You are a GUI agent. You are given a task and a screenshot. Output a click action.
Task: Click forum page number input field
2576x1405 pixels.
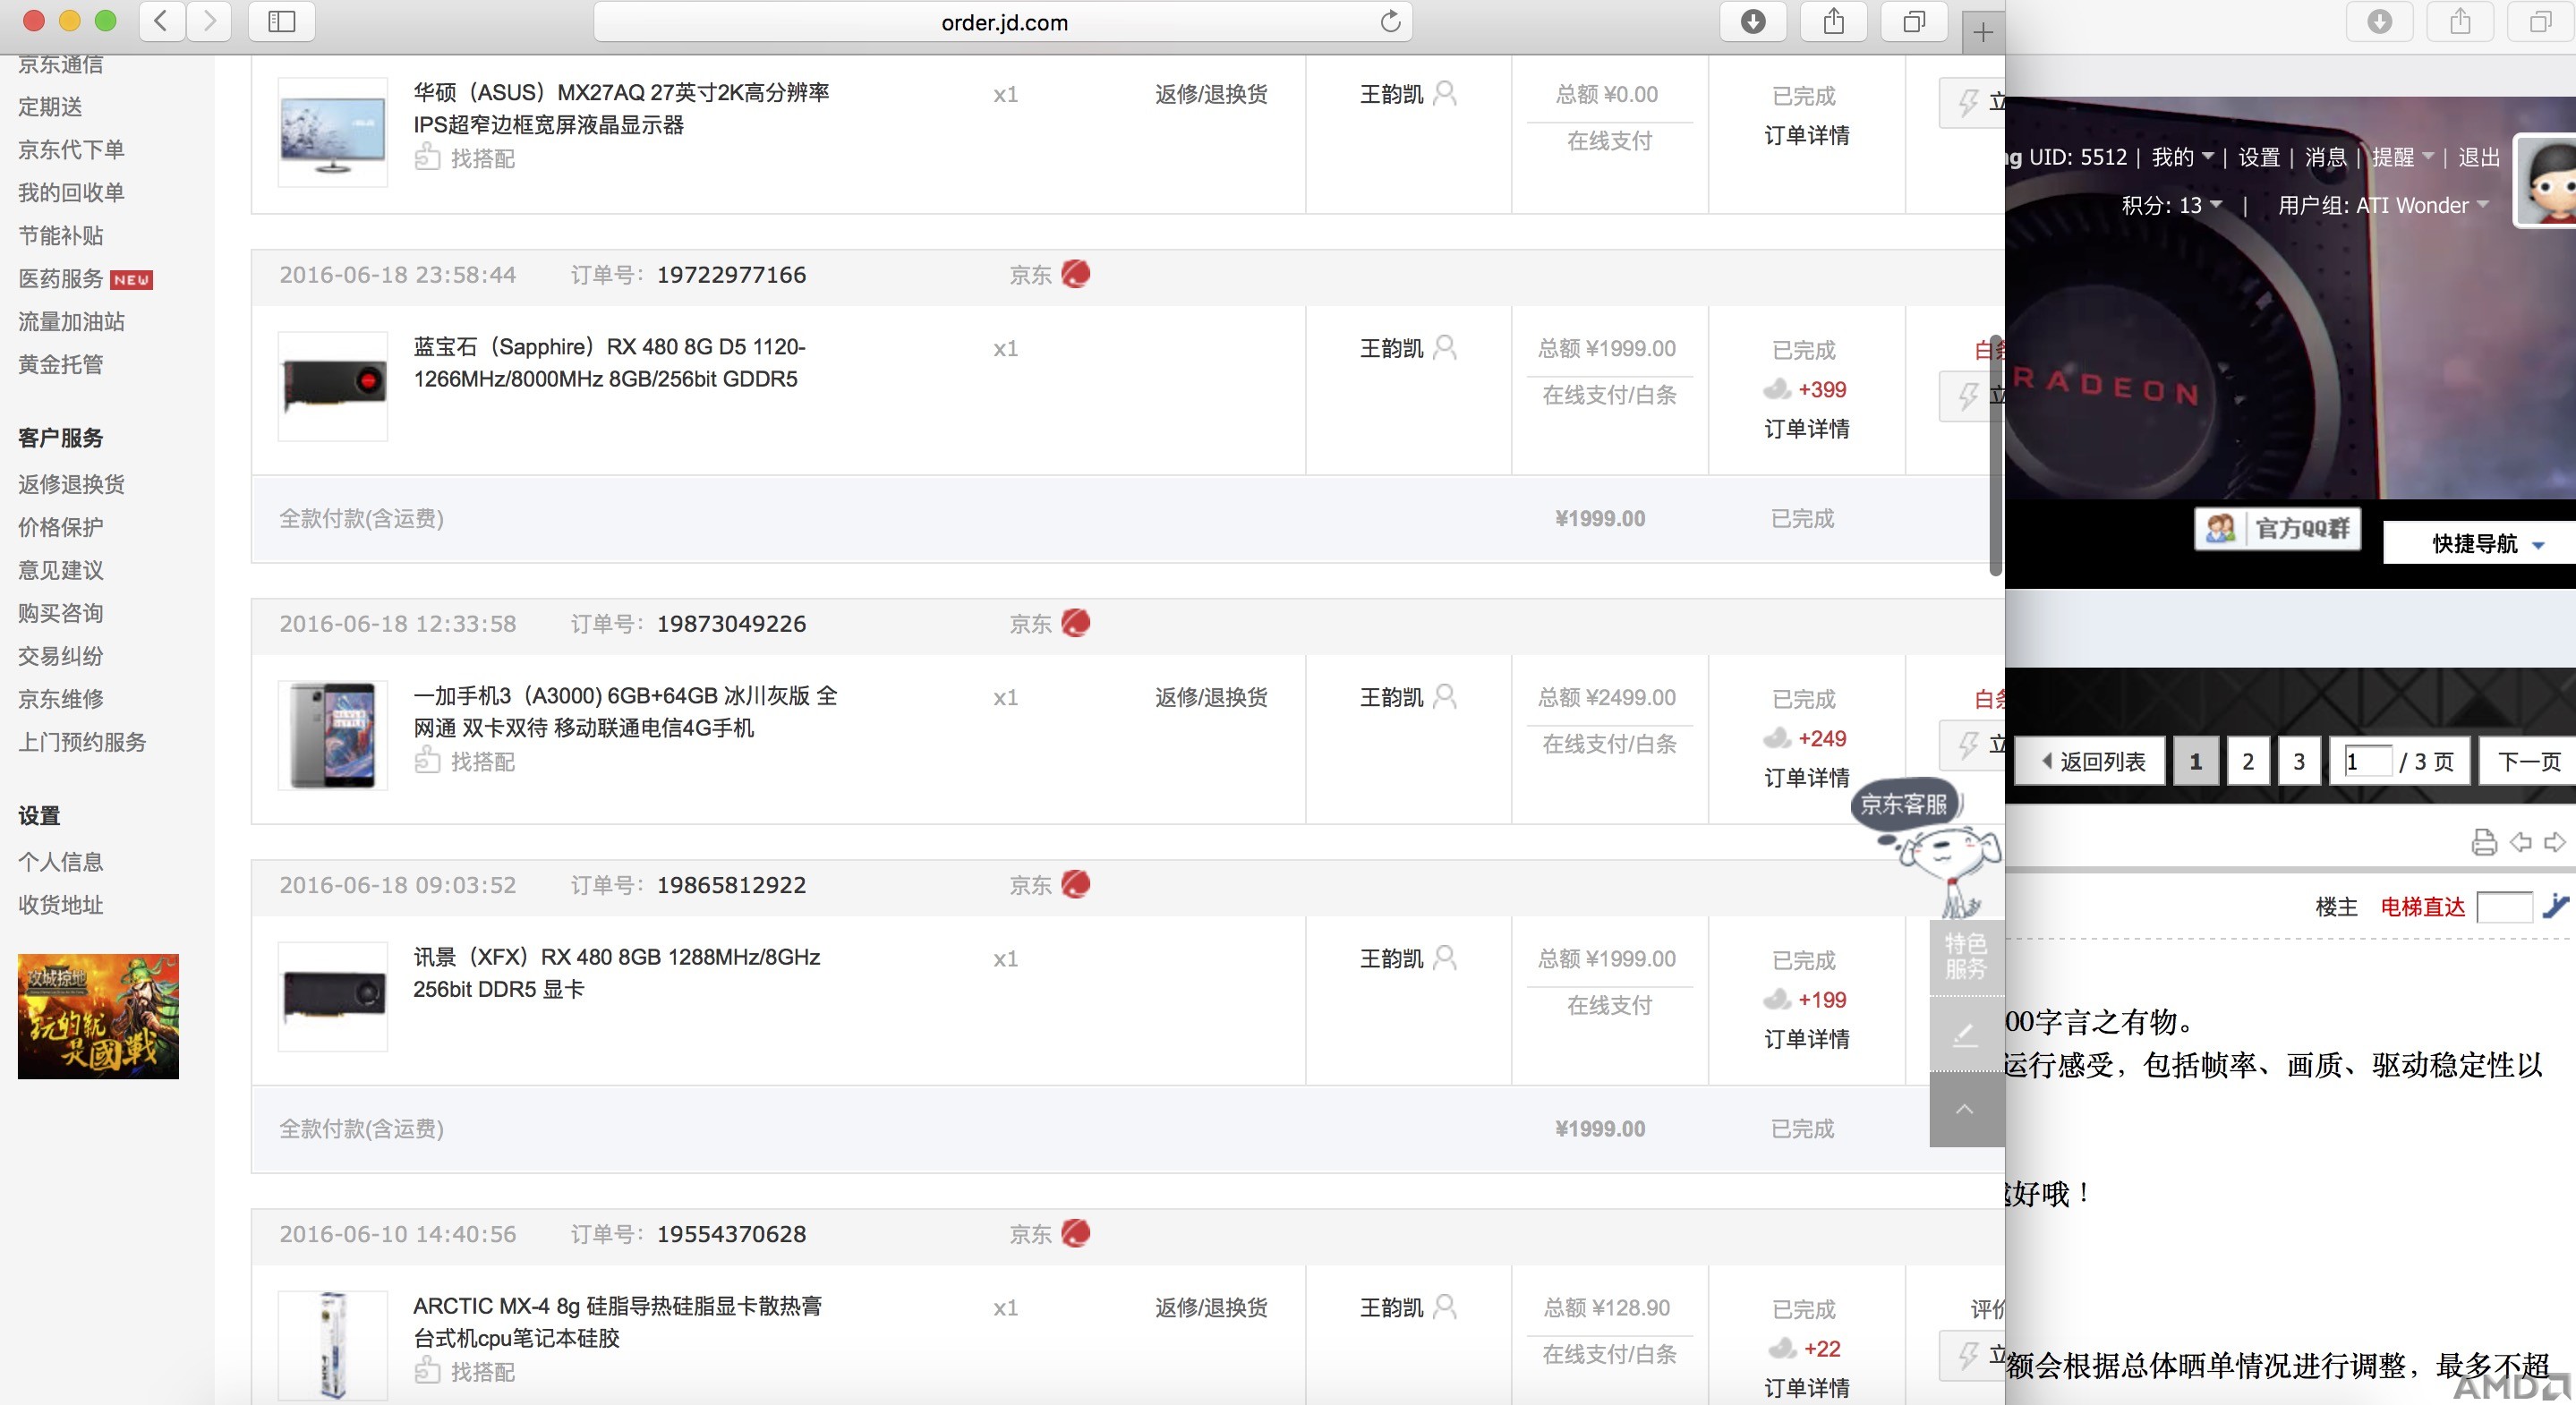[2368, 761]
